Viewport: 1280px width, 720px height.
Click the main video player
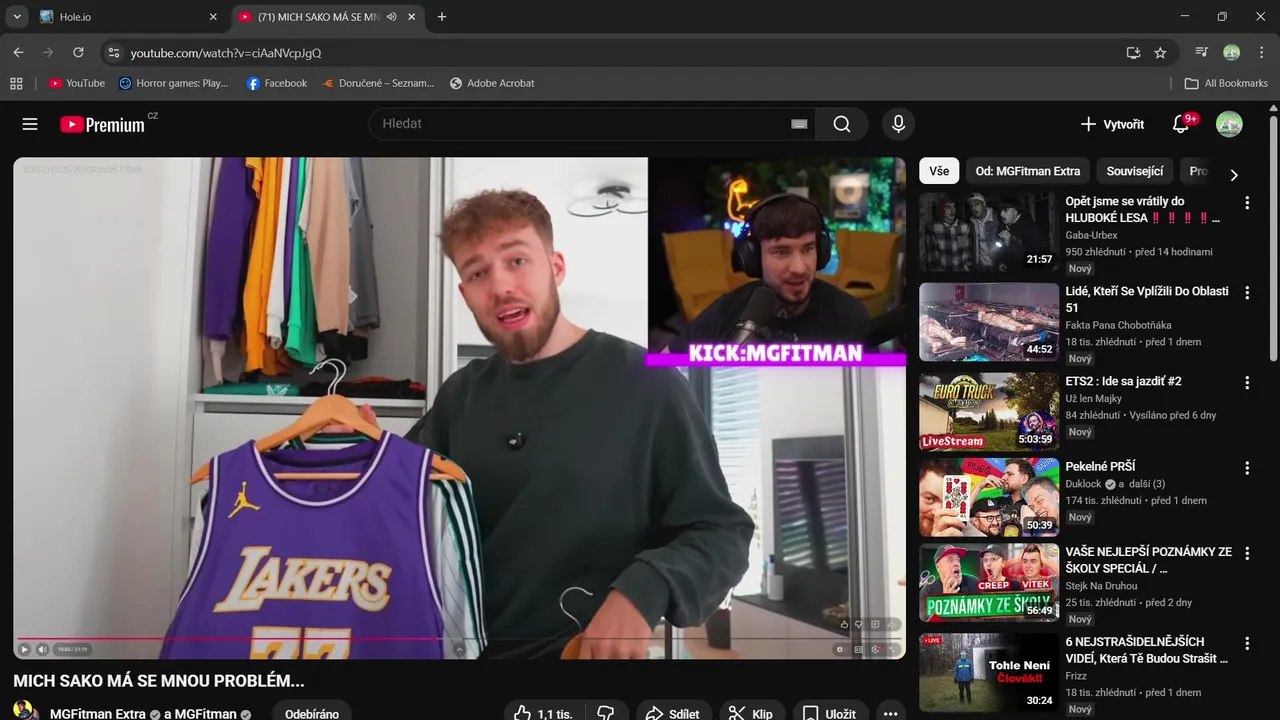[x=459, y=408]
